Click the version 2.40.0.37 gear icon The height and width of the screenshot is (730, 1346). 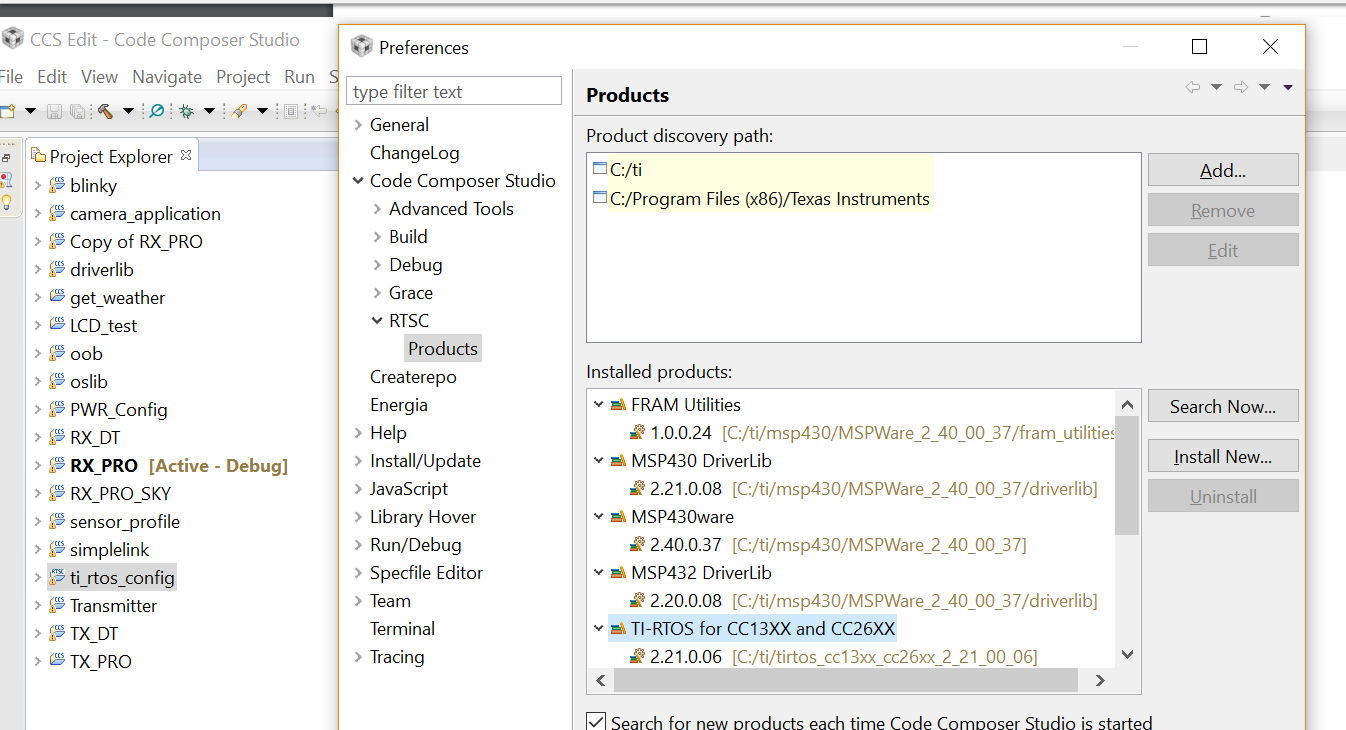(638, 545)
